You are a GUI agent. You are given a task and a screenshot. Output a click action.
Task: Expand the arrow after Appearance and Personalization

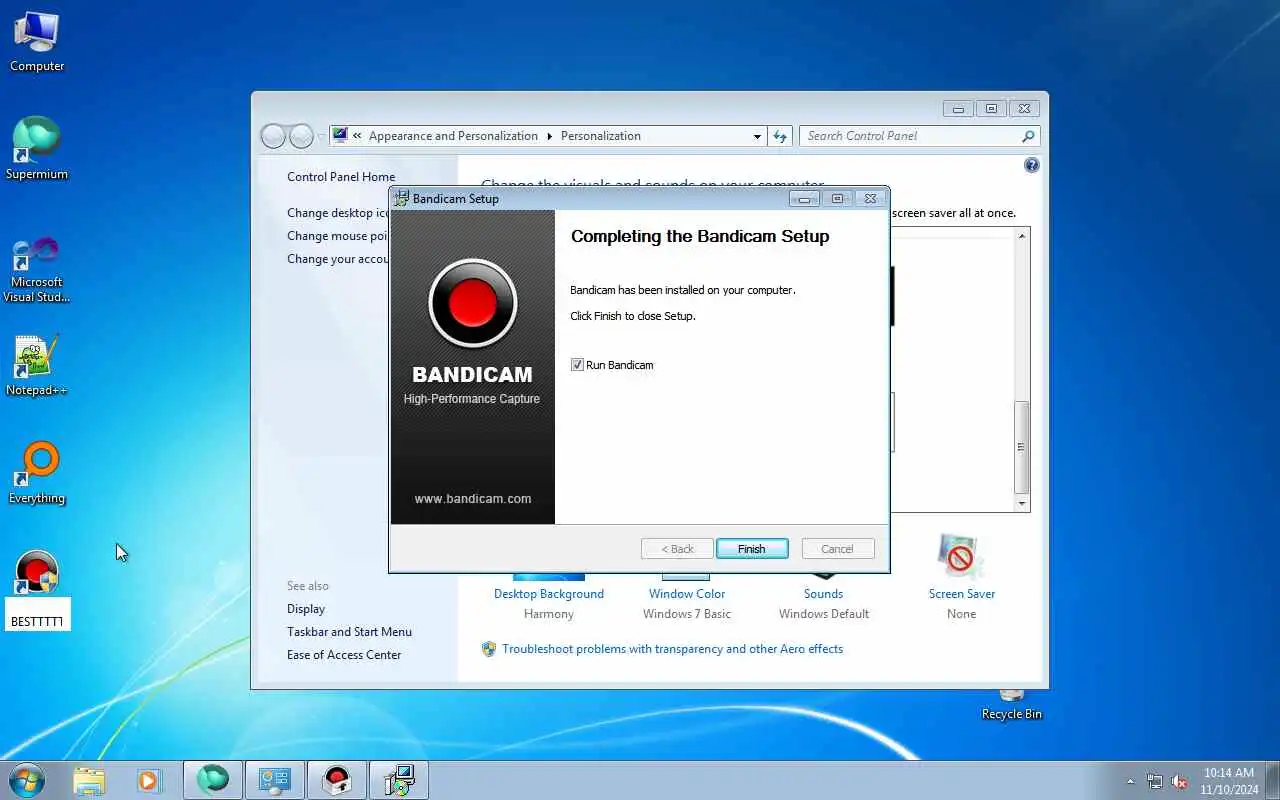click(x=549, y=136)
